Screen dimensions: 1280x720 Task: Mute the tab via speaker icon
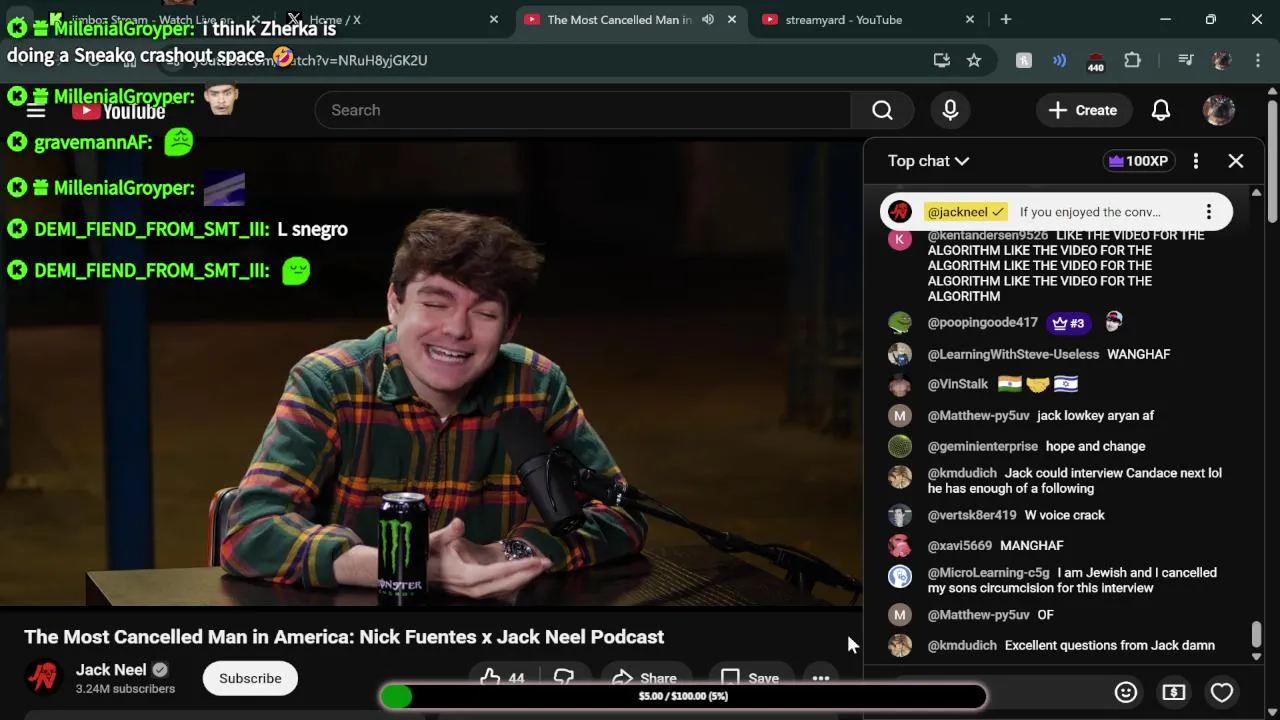click(708, 19)
